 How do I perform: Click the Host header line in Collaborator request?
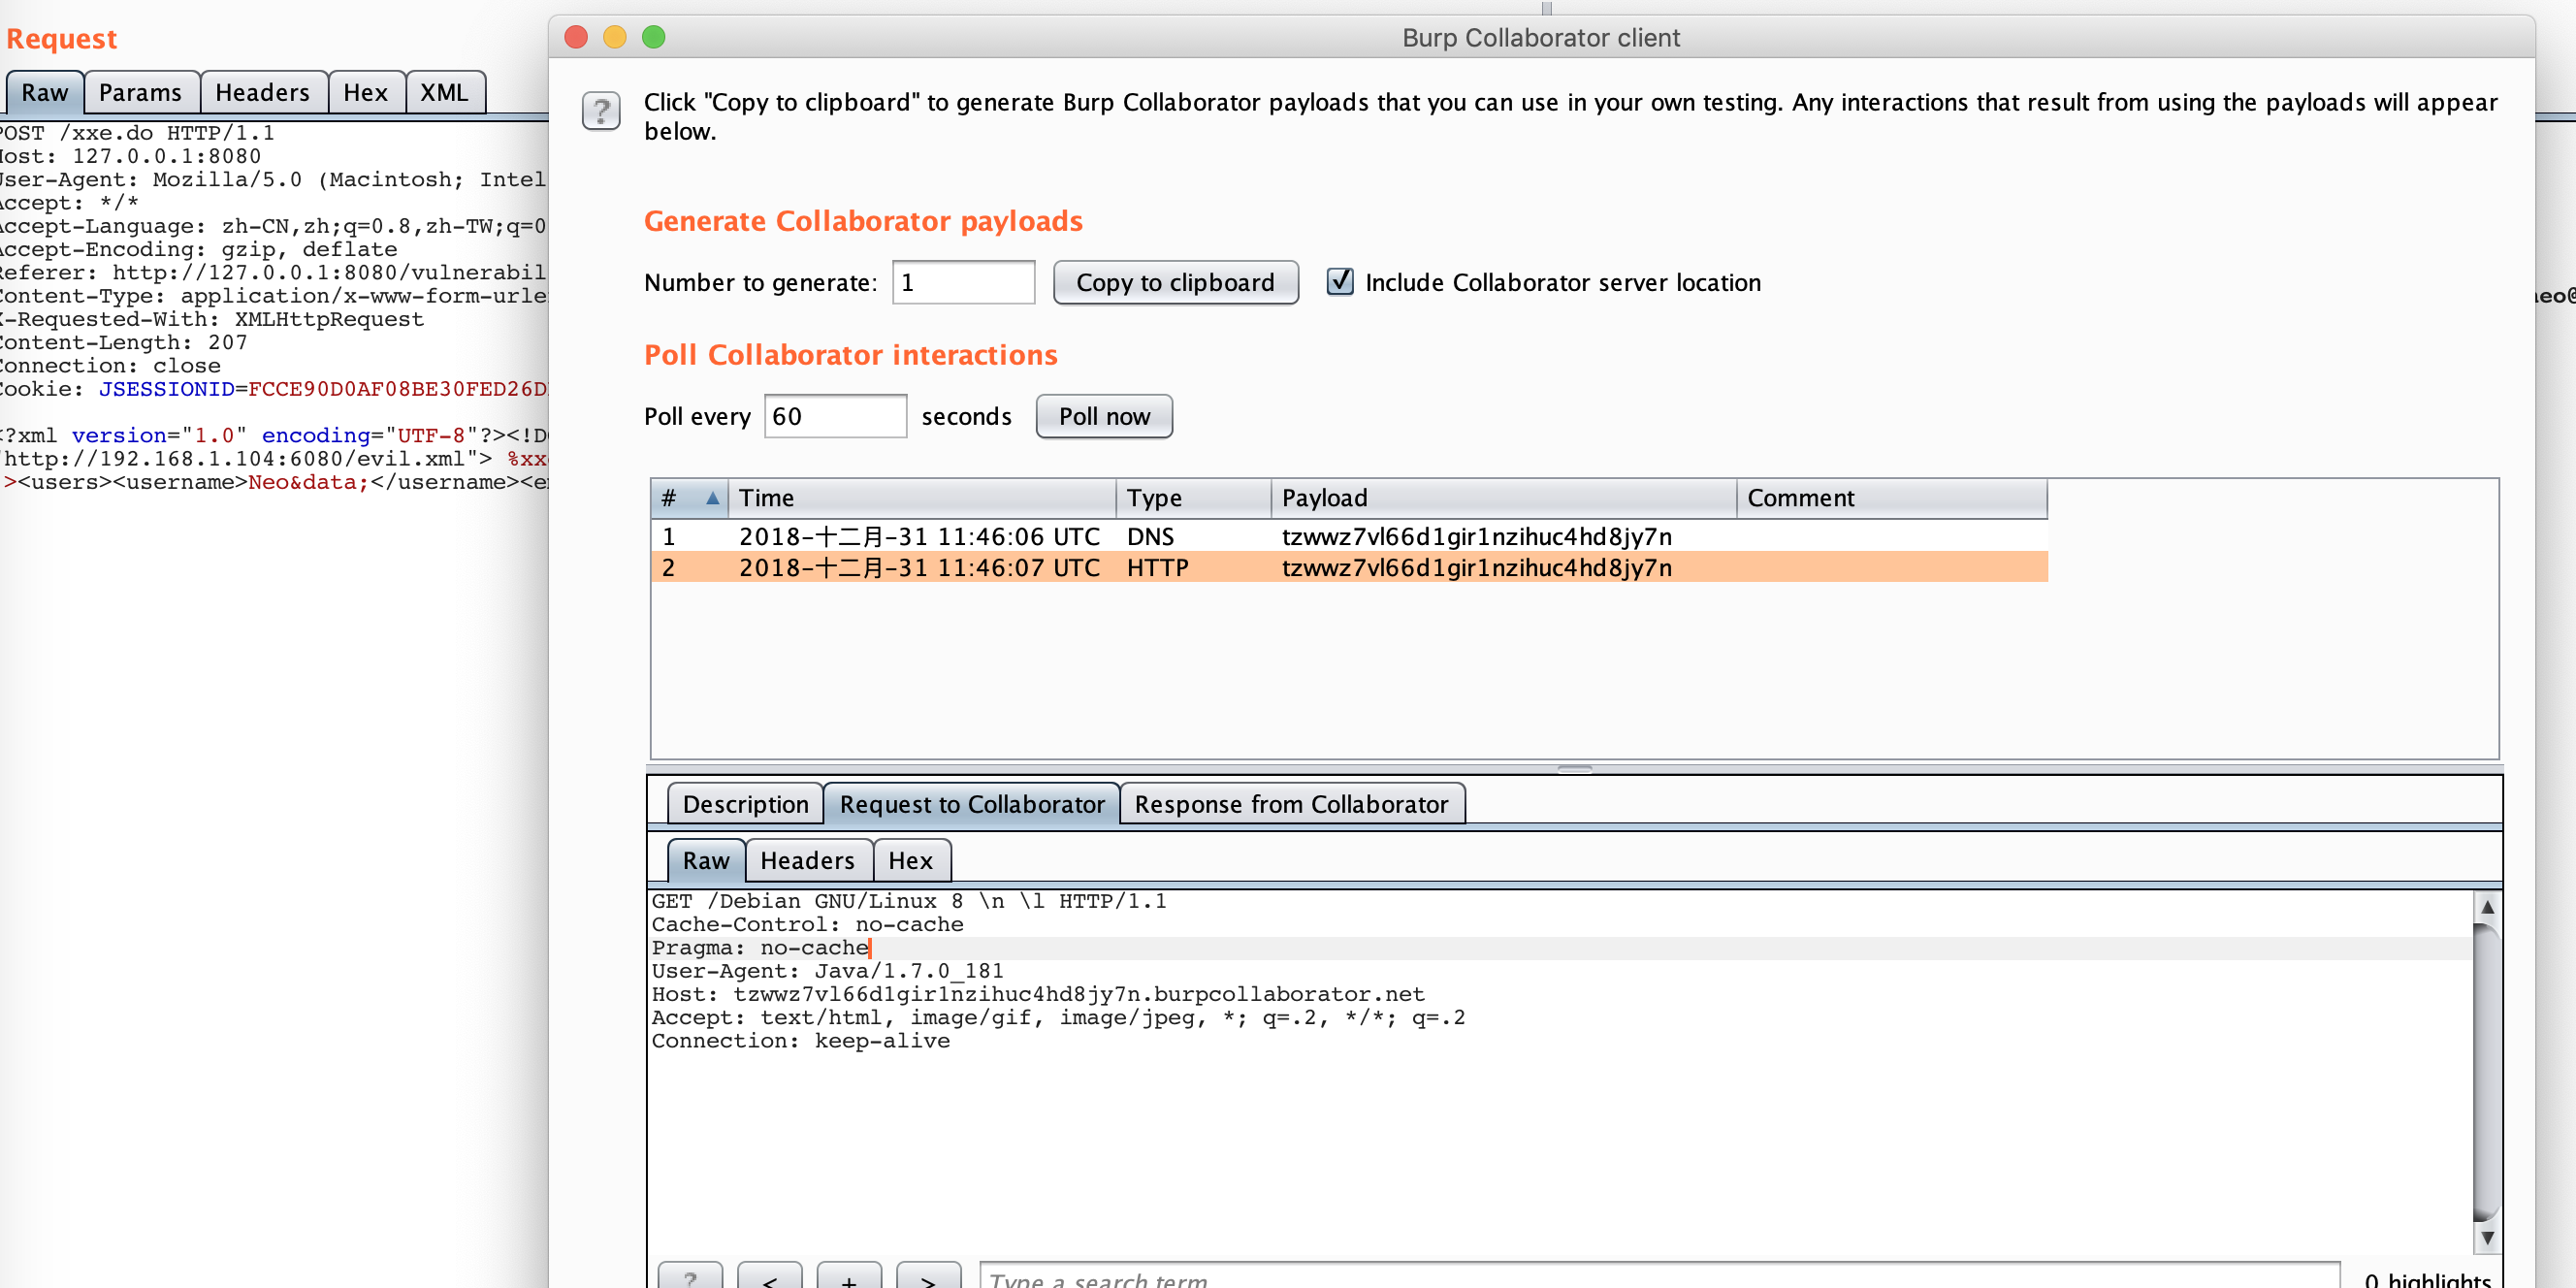click(x=1038, y=994)
